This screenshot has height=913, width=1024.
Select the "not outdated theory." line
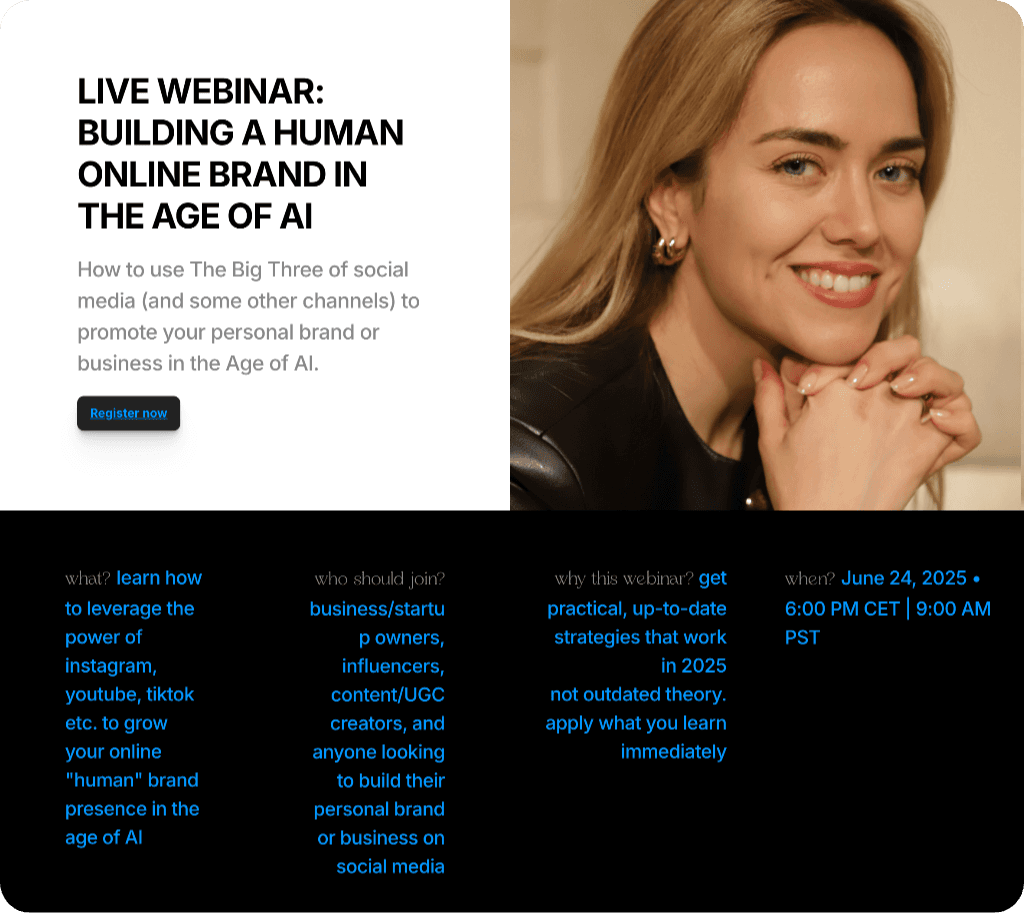click(x=638, y=694)
